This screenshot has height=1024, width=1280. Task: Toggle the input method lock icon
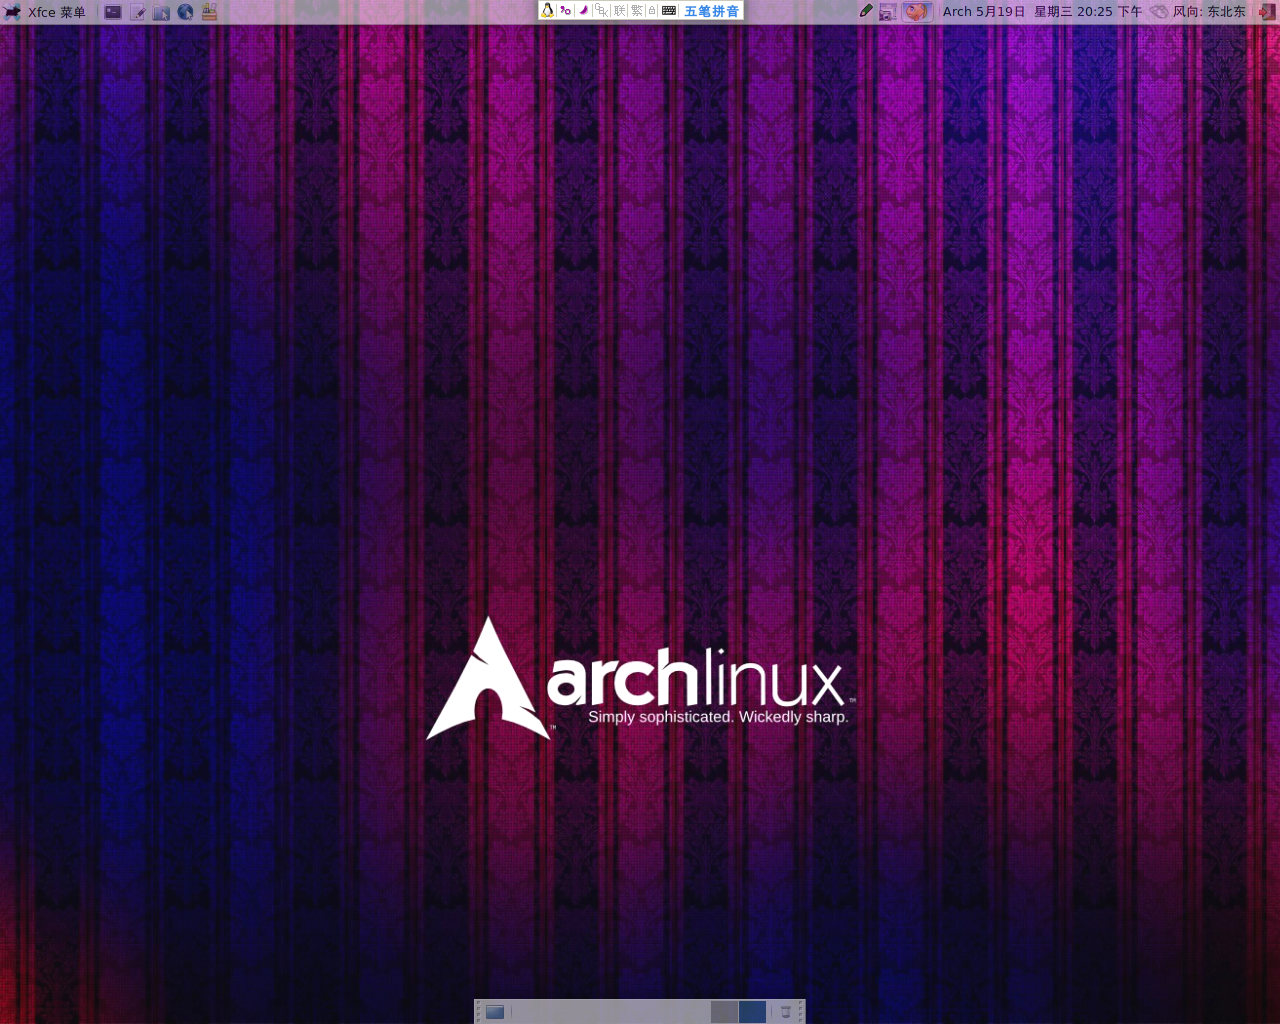pyautogui.click(x=652, y=11)
